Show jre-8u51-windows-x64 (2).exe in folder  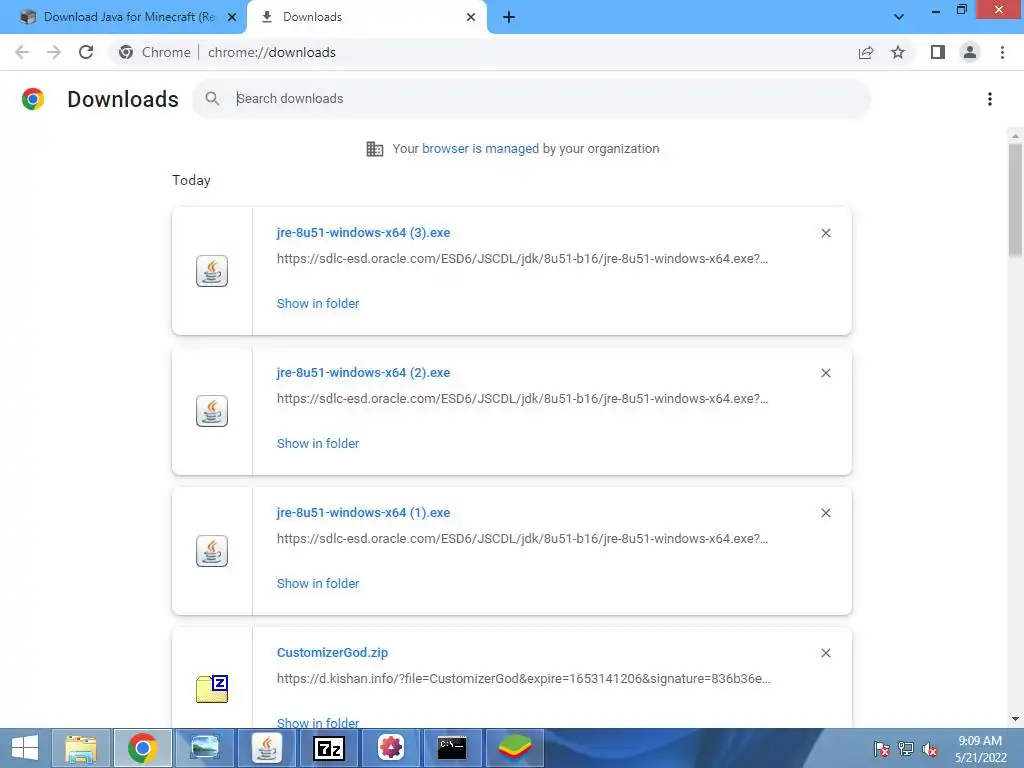tap(318, 443)
